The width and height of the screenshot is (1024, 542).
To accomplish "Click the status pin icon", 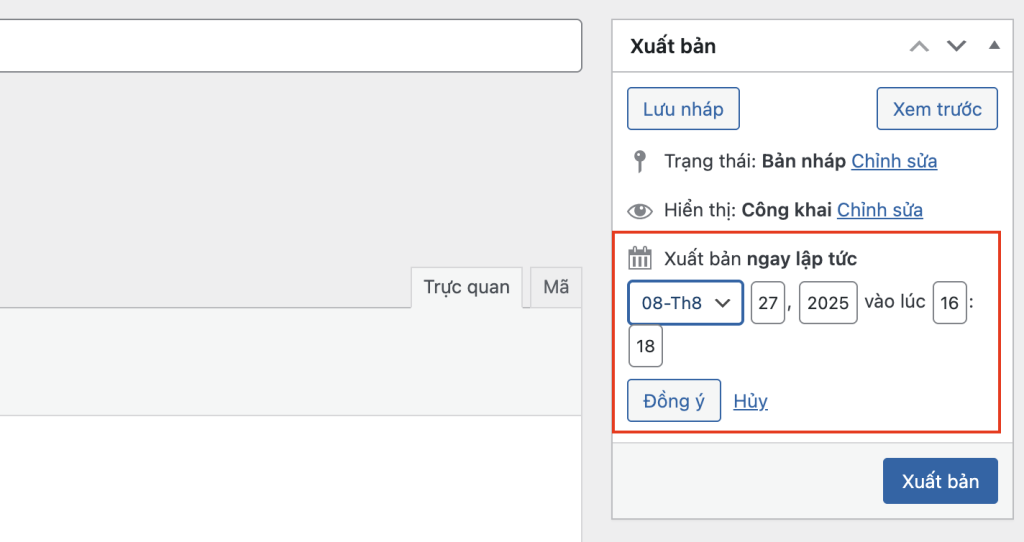I will tap(640, 161).
